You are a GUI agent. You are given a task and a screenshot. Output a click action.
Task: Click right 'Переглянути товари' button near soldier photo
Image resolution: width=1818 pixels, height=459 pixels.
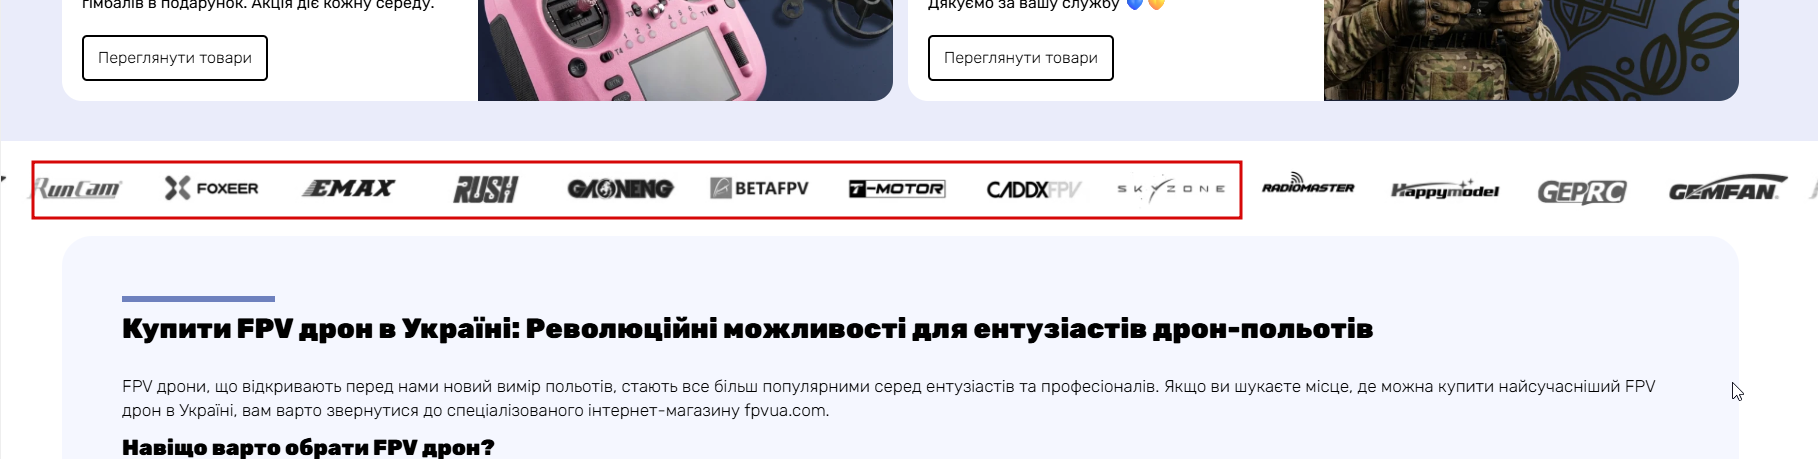1021,58
